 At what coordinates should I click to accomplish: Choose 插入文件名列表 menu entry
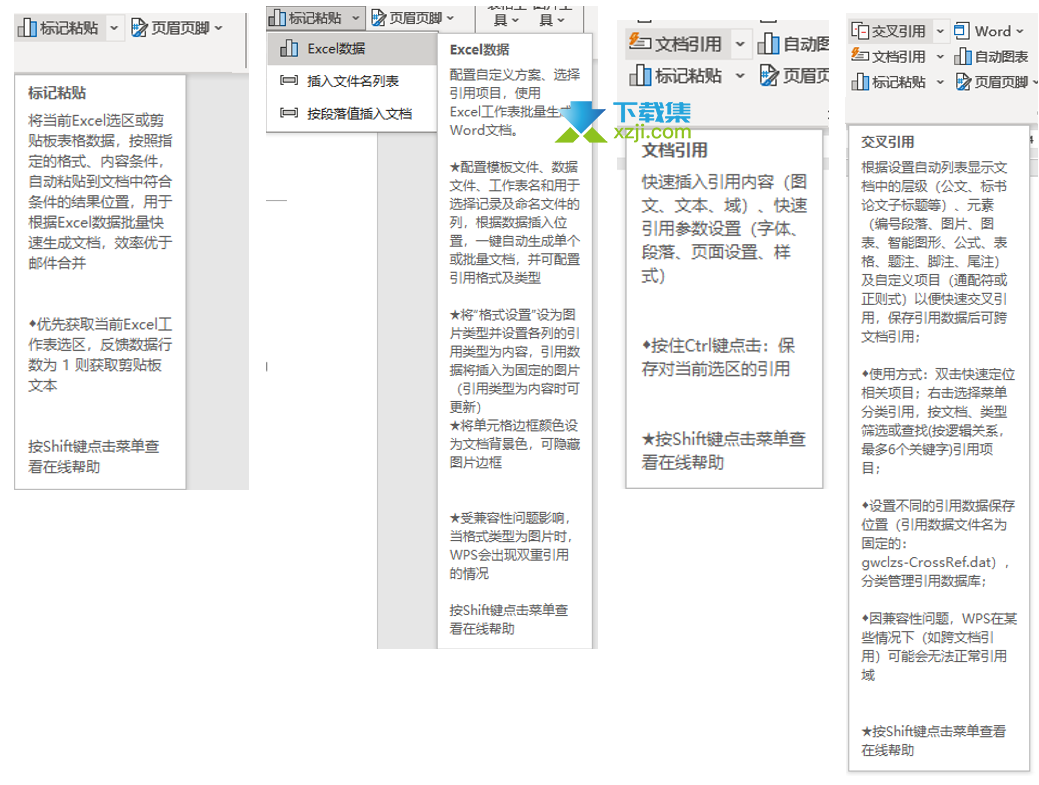tap(351, 81)
